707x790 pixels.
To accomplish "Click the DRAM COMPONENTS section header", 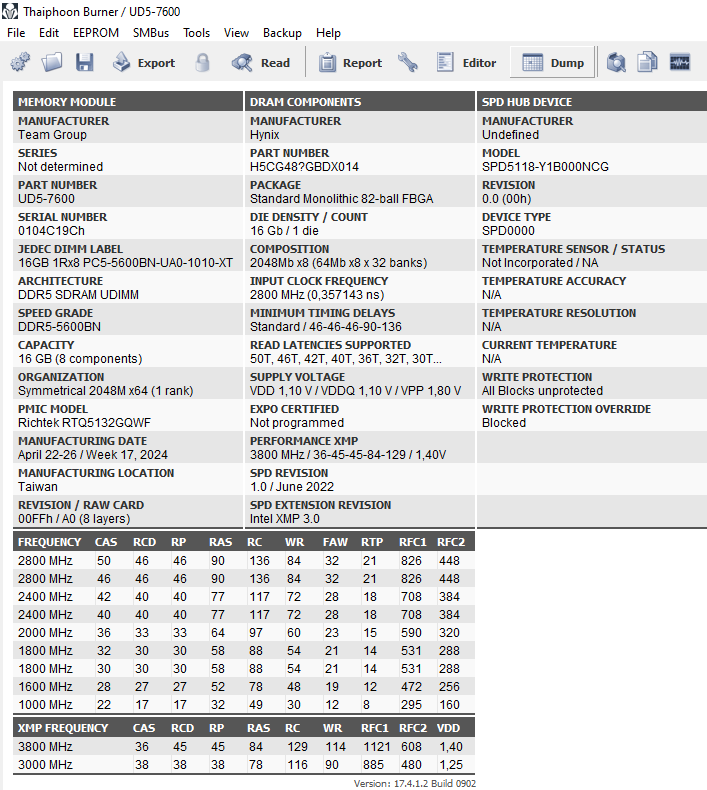I will (x=360, y=101).
